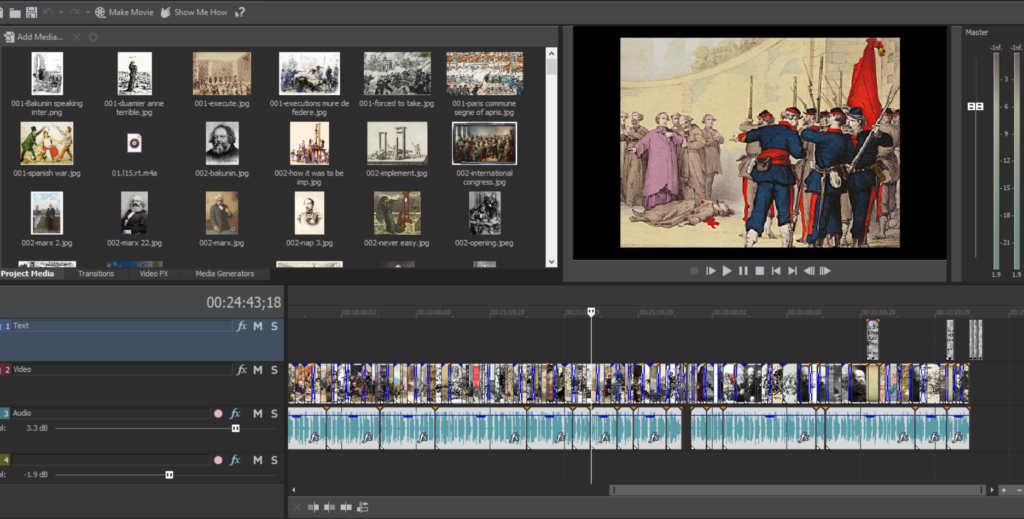1024x519 pixels.
Task: Click the Split tool in the timeline toolbar
Action: [x=346, y=507]
